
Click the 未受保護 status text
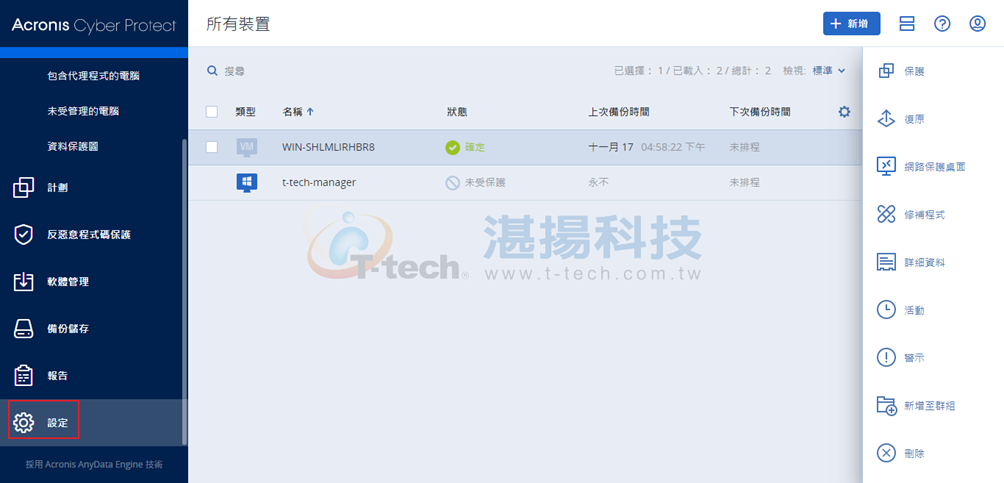[485, 183]
